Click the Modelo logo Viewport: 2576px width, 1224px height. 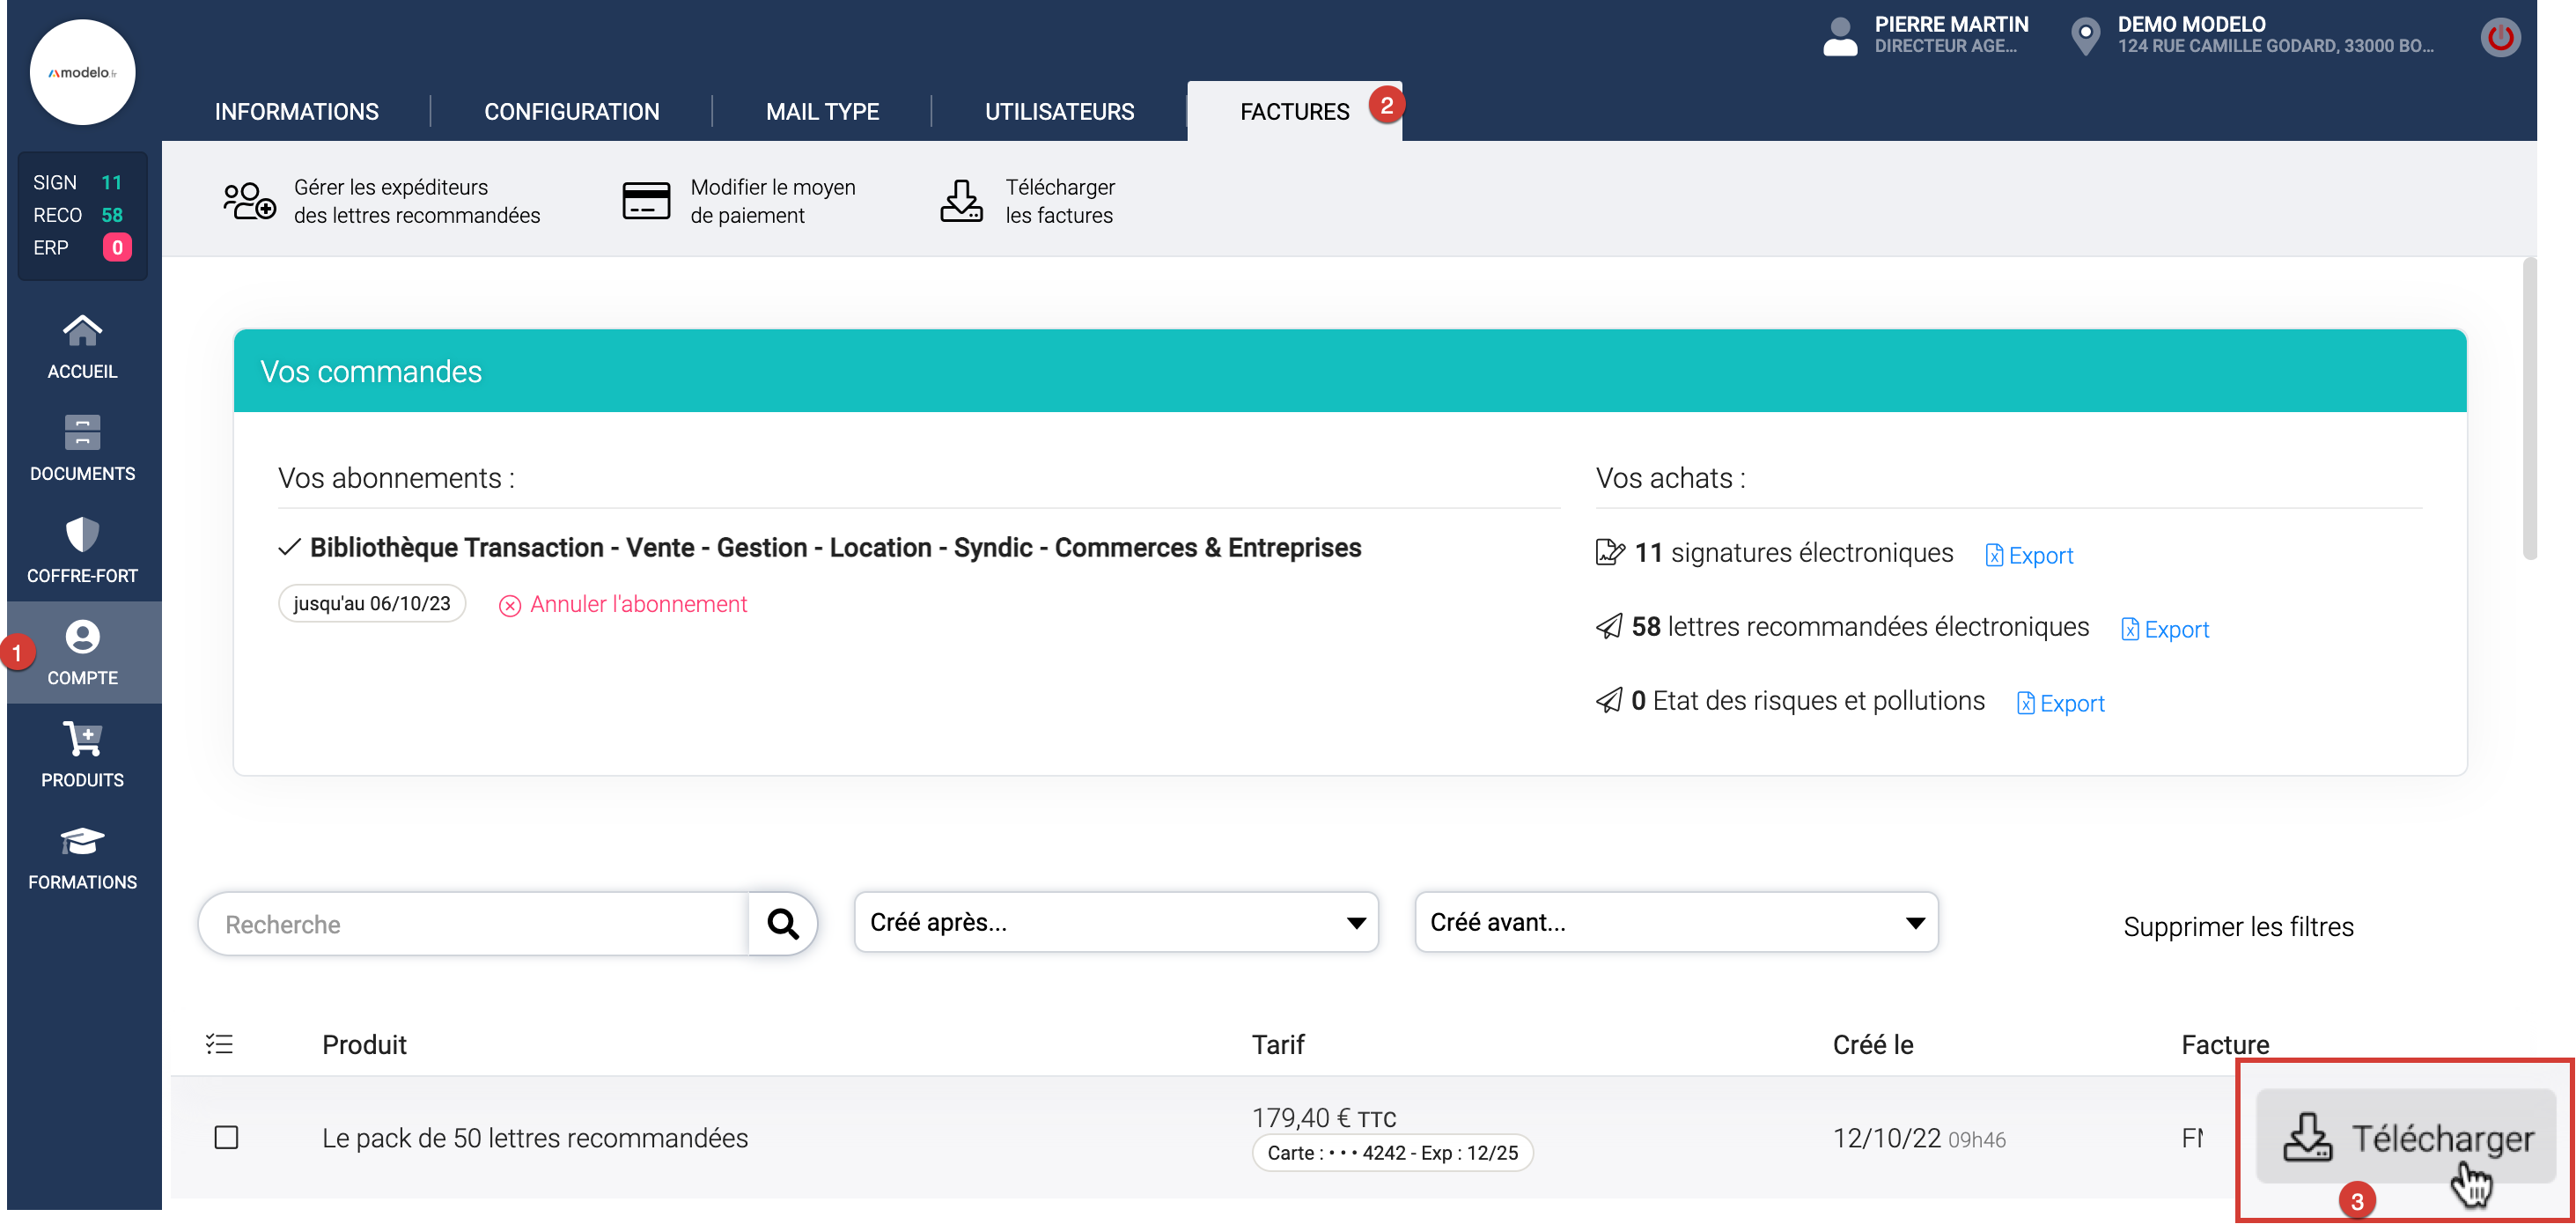(83, 72)
